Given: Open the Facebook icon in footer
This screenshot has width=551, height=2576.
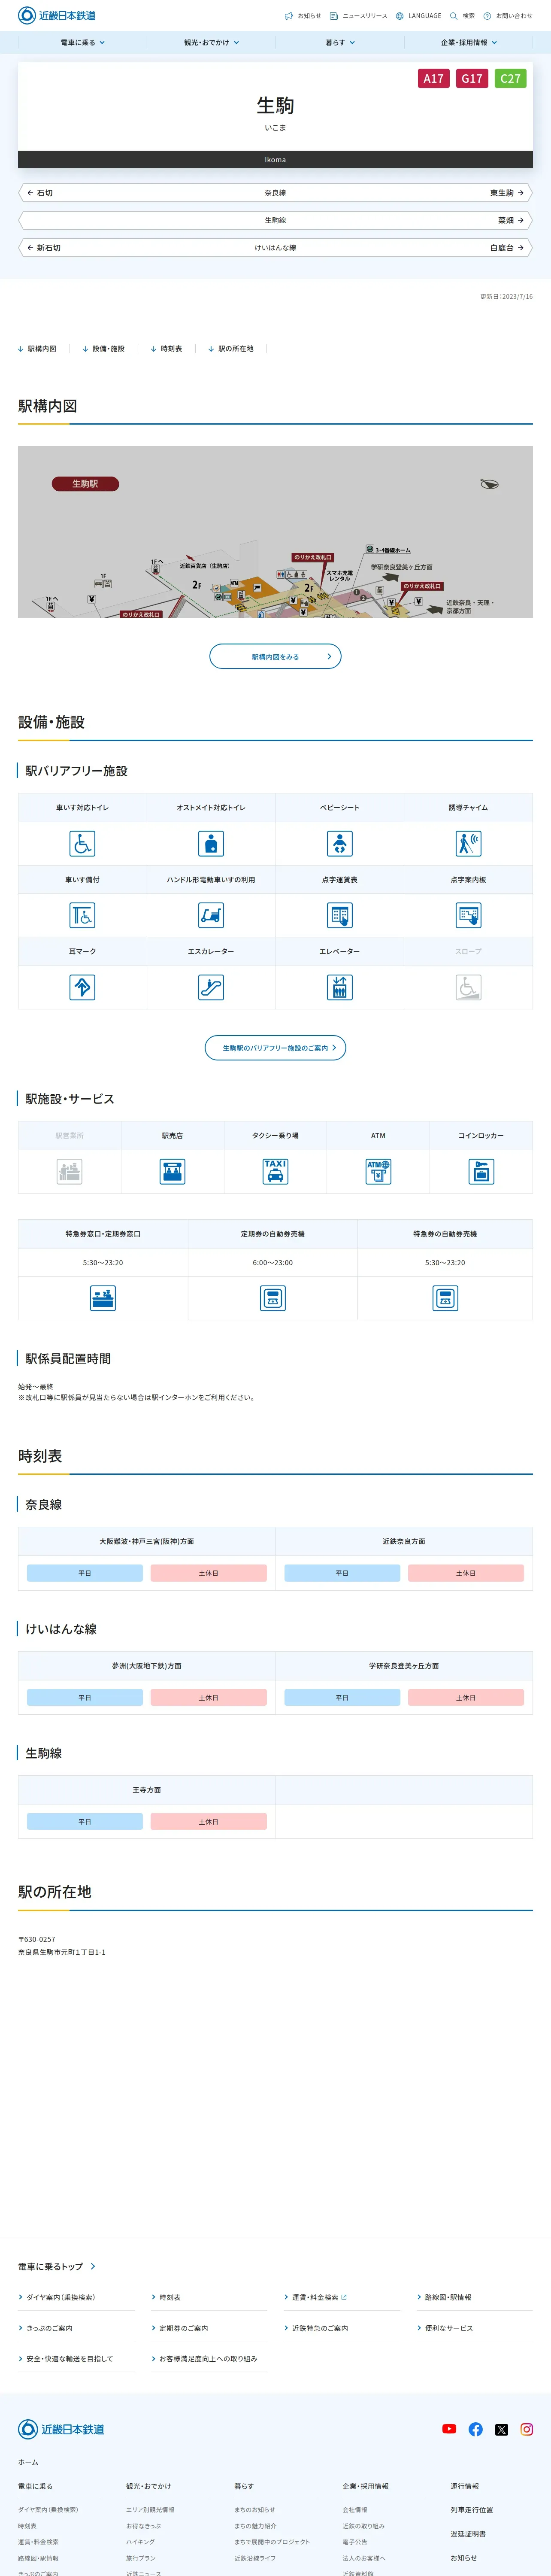Looking at the screenshot, I should pyautogui.click(x=475, y=2429).
